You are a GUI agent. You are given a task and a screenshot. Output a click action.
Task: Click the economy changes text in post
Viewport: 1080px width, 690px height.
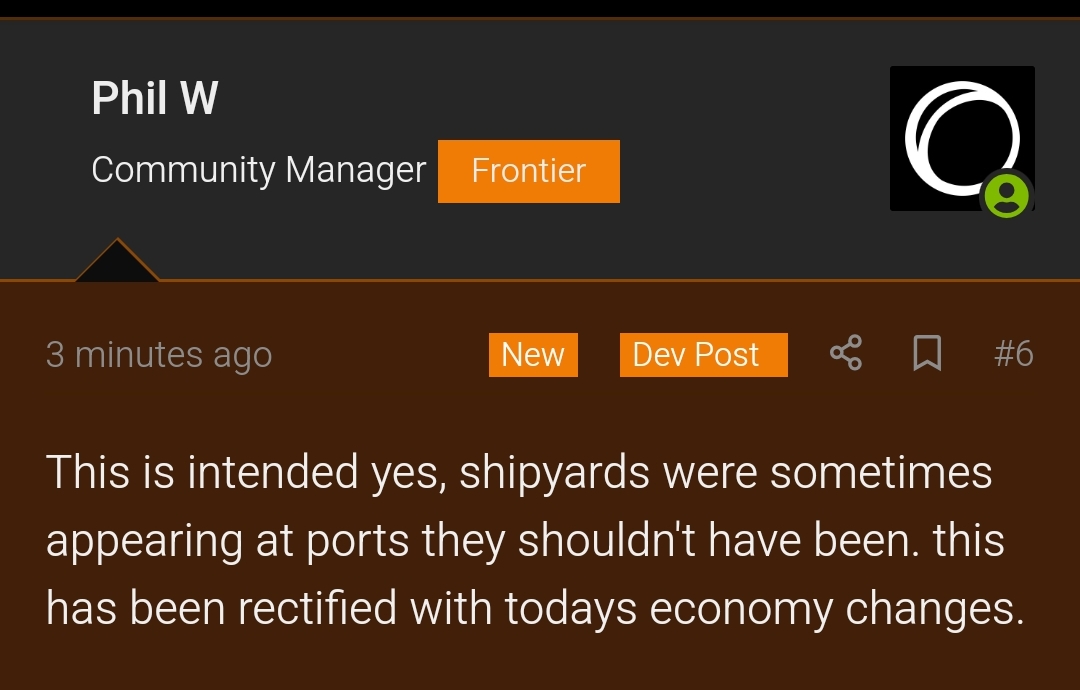[838, 609]
